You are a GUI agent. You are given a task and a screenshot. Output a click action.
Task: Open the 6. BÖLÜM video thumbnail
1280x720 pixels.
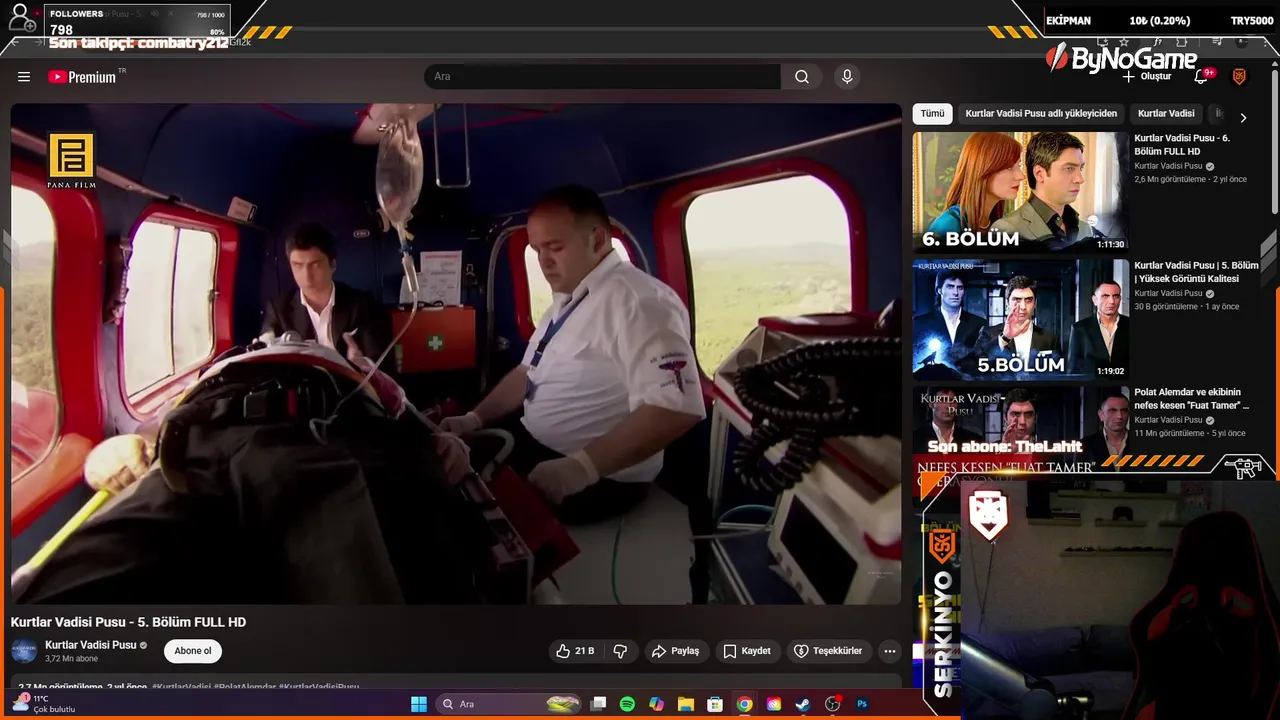point(1020,192)
